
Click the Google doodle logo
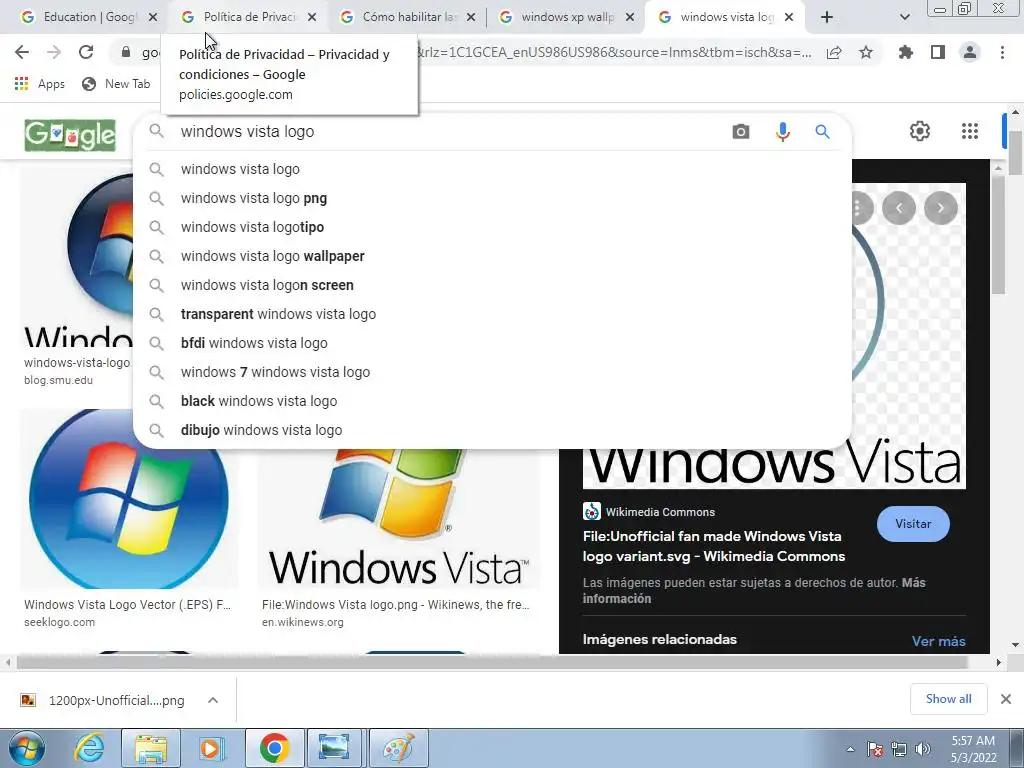(x=70, y=135)
